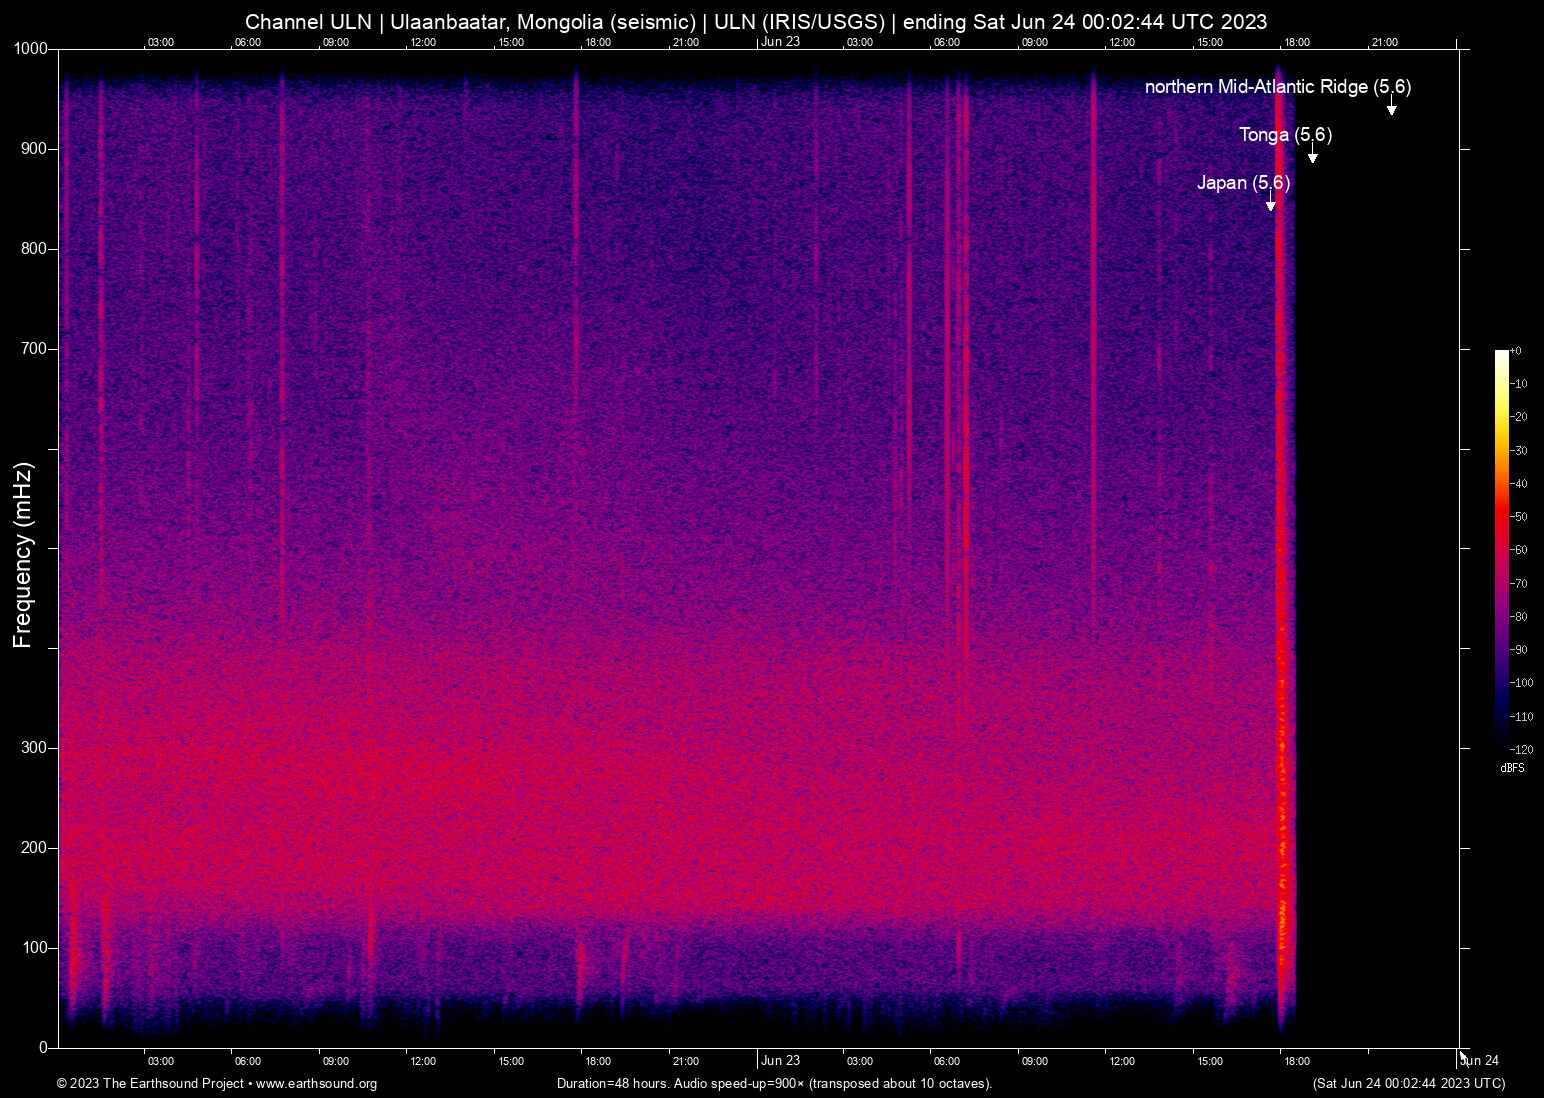This screenshot has width=1544, height=1098.
Task: Click the 'Jun 23' label on the bottom axis
Action: [779, 1061]
